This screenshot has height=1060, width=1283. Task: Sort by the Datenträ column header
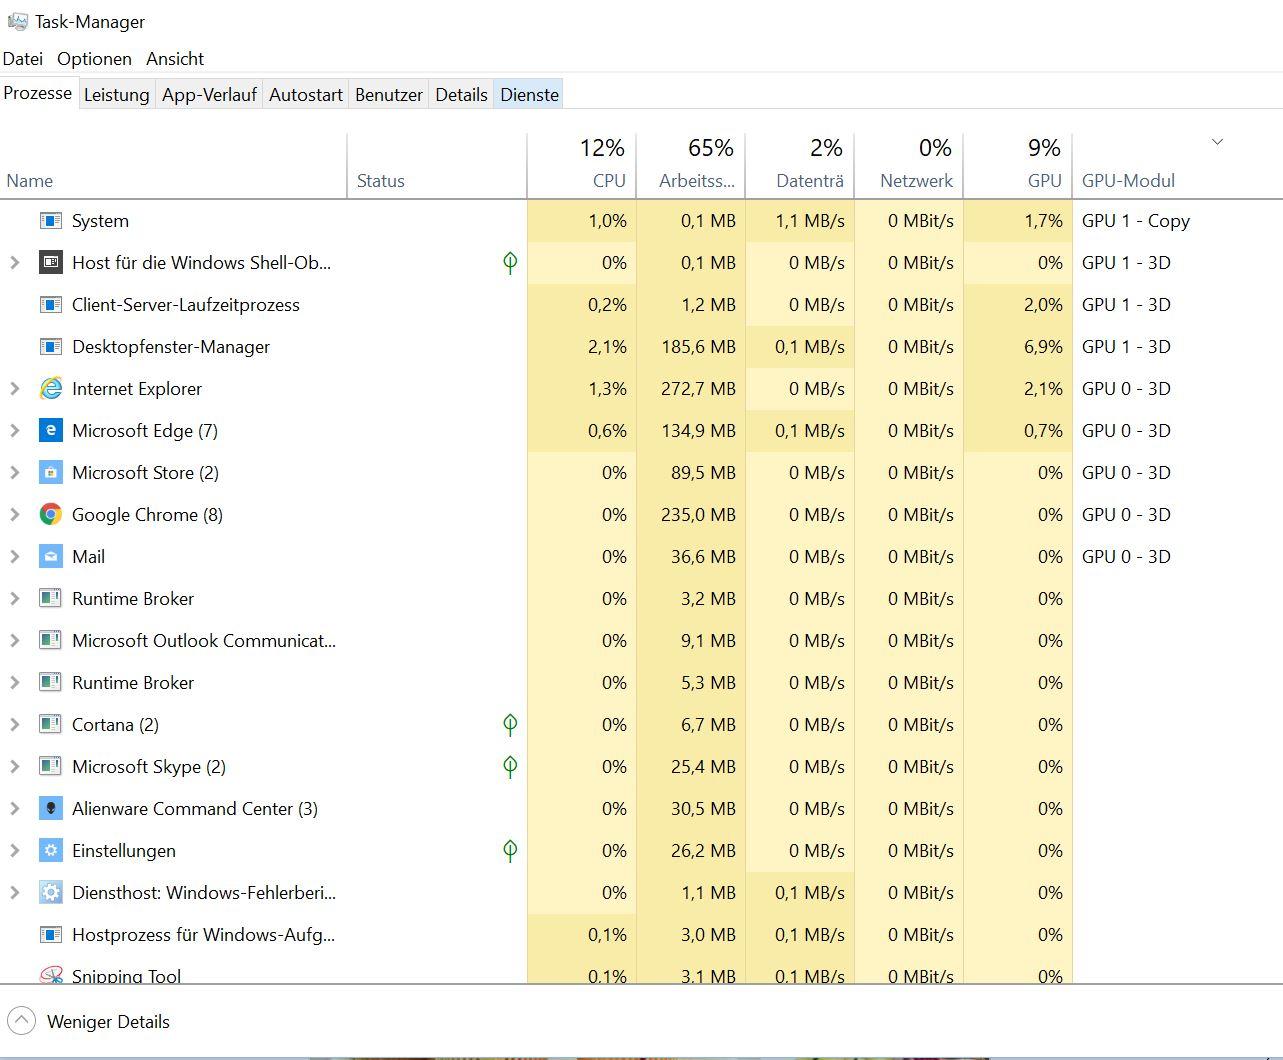(800, 166)
